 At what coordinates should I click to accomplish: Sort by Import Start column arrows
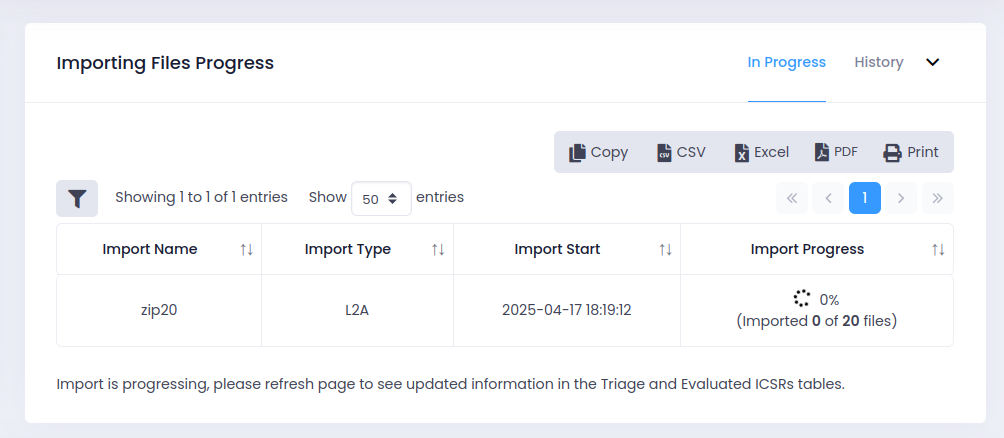click(665, 249)
